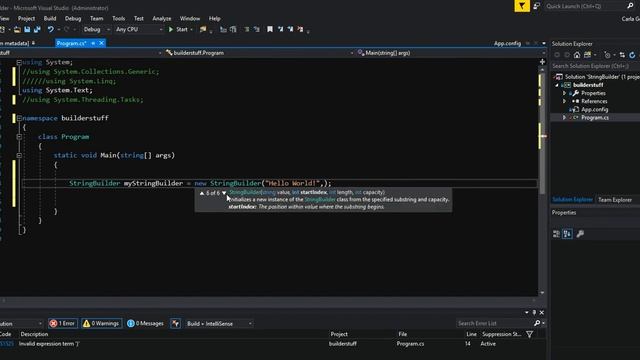Image resolution: width=640 pixels, height=360 pixels.
Task: Click the Comment Selection toolbar icon
Action: tap(247, 29)
